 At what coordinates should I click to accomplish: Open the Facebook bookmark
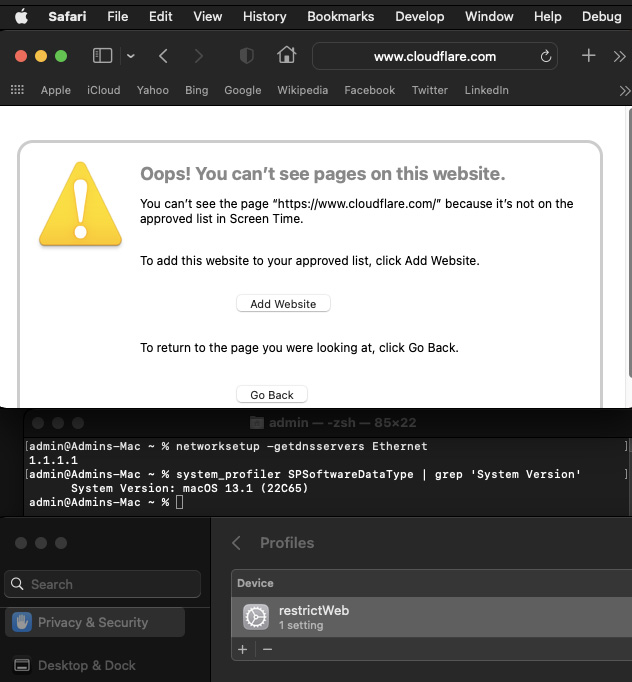pos(370,90)
